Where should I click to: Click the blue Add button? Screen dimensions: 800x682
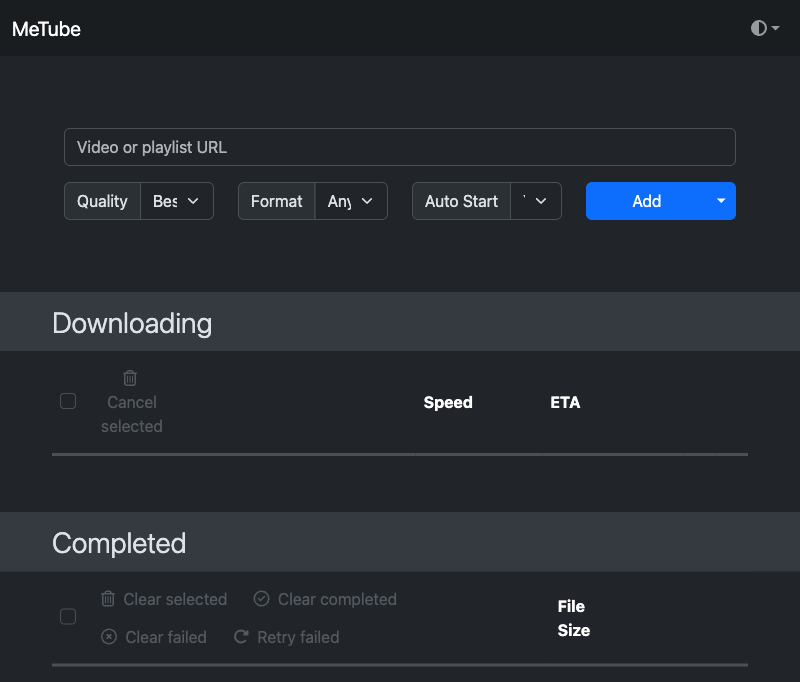tap(646, 201)
